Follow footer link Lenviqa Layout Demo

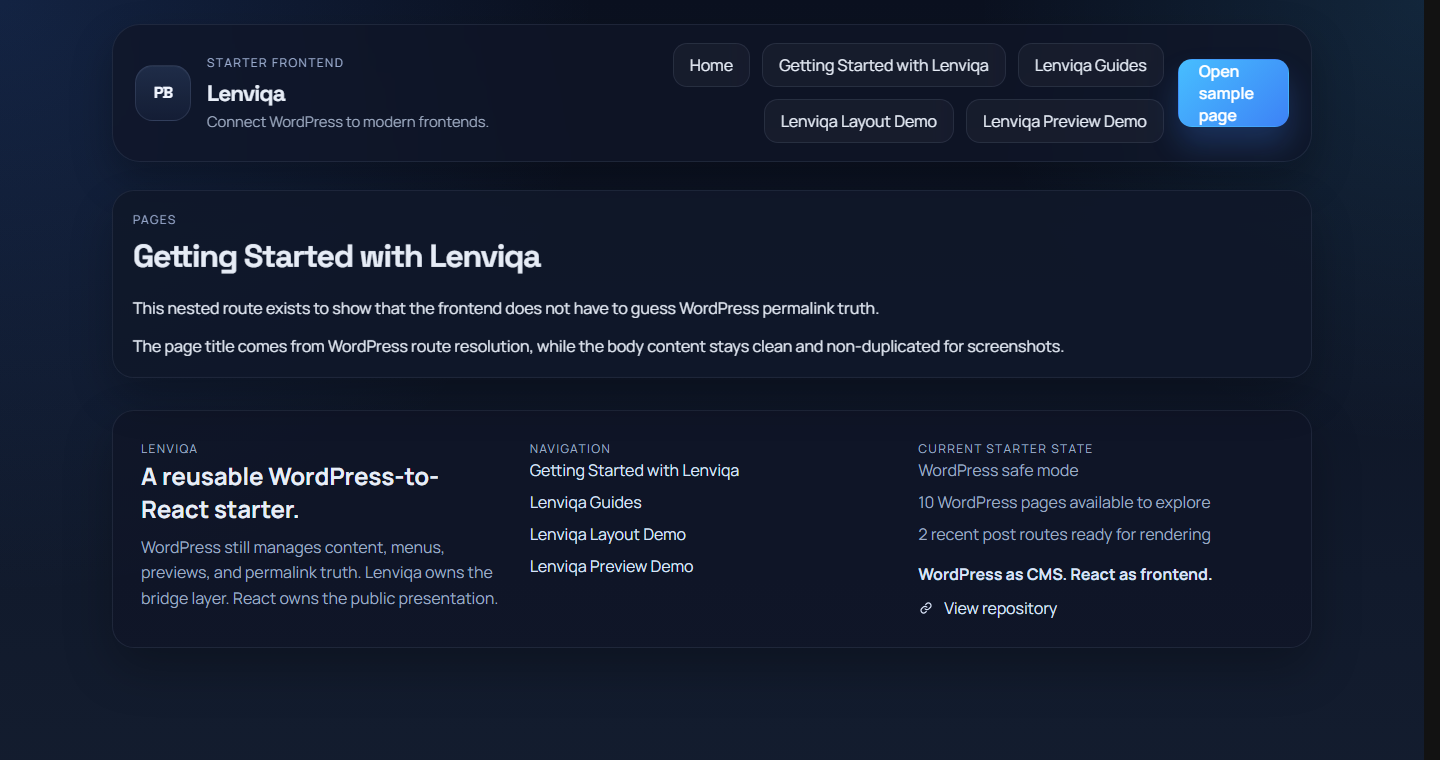[x=608, y=534]
